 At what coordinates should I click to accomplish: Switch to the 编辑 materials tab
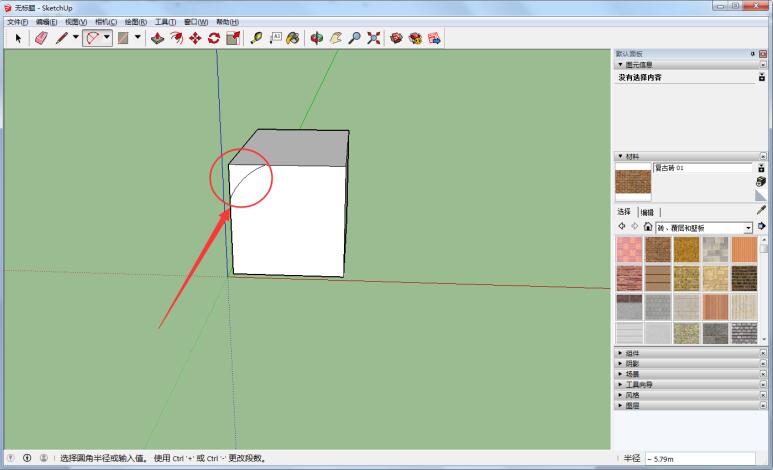pyautogui.click(x=647, y=212)
